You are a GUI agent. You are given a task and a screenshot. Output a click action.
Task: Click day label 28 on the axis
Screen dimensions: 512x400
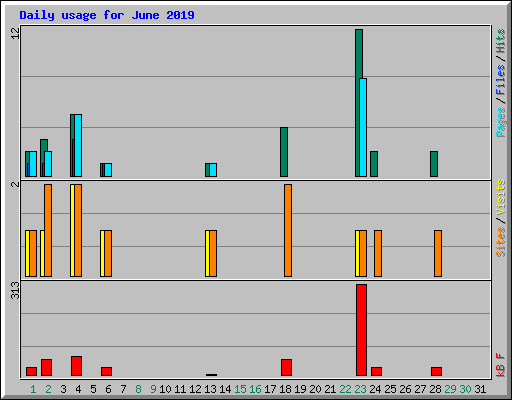pos(435,389)
